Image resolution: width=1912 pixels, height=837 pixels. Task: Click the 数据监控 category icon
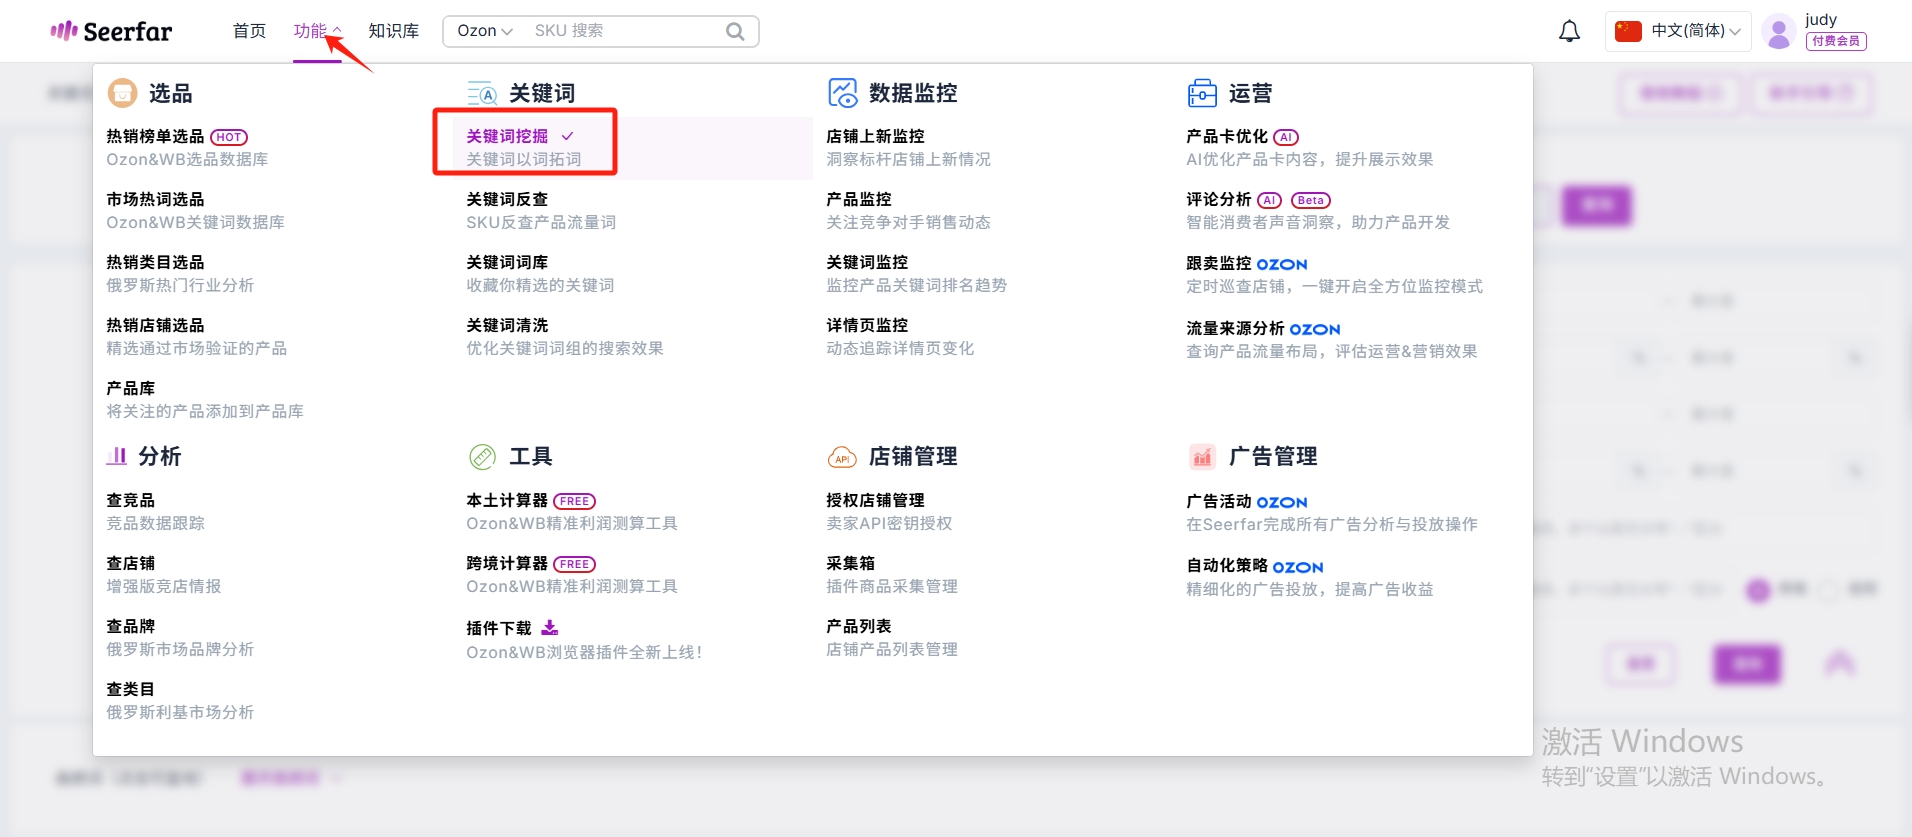tap(843, 93)
